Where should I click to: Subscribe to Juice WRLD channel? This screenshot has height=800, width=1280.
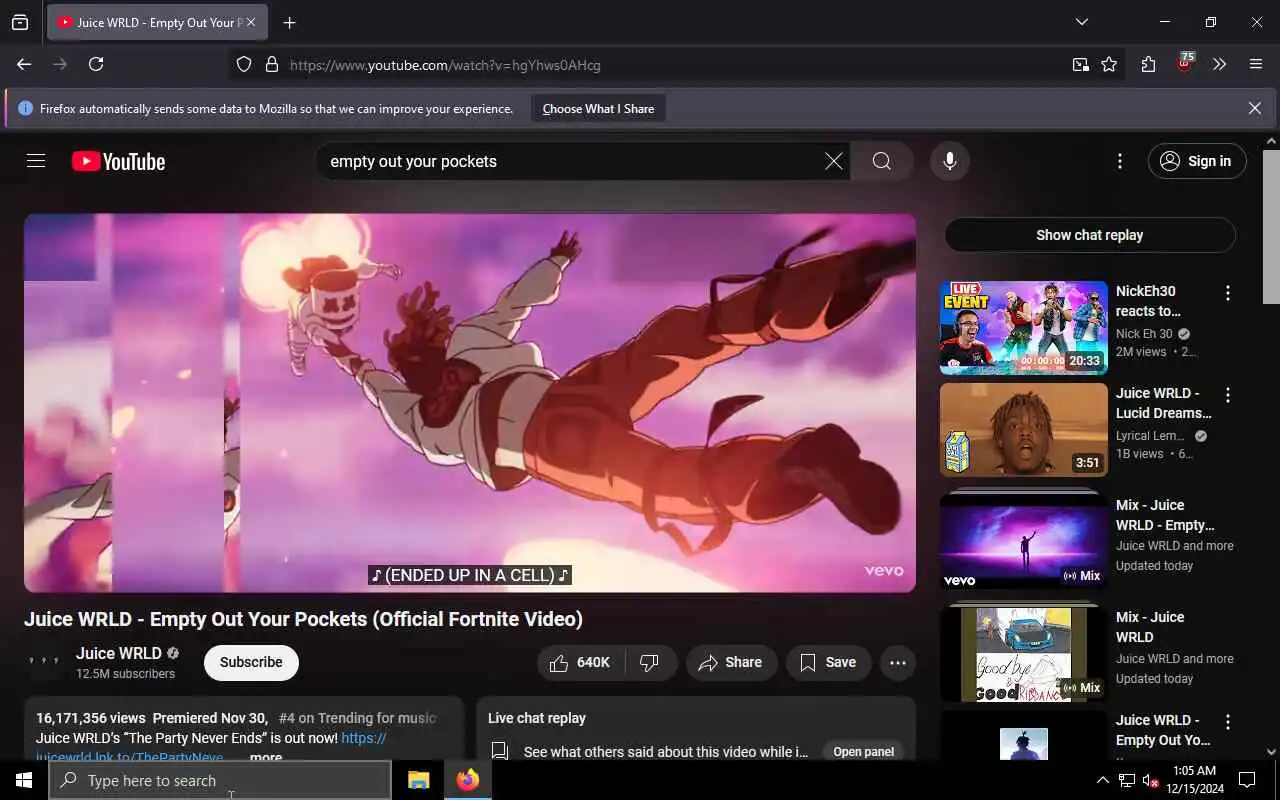pos(251,662)
